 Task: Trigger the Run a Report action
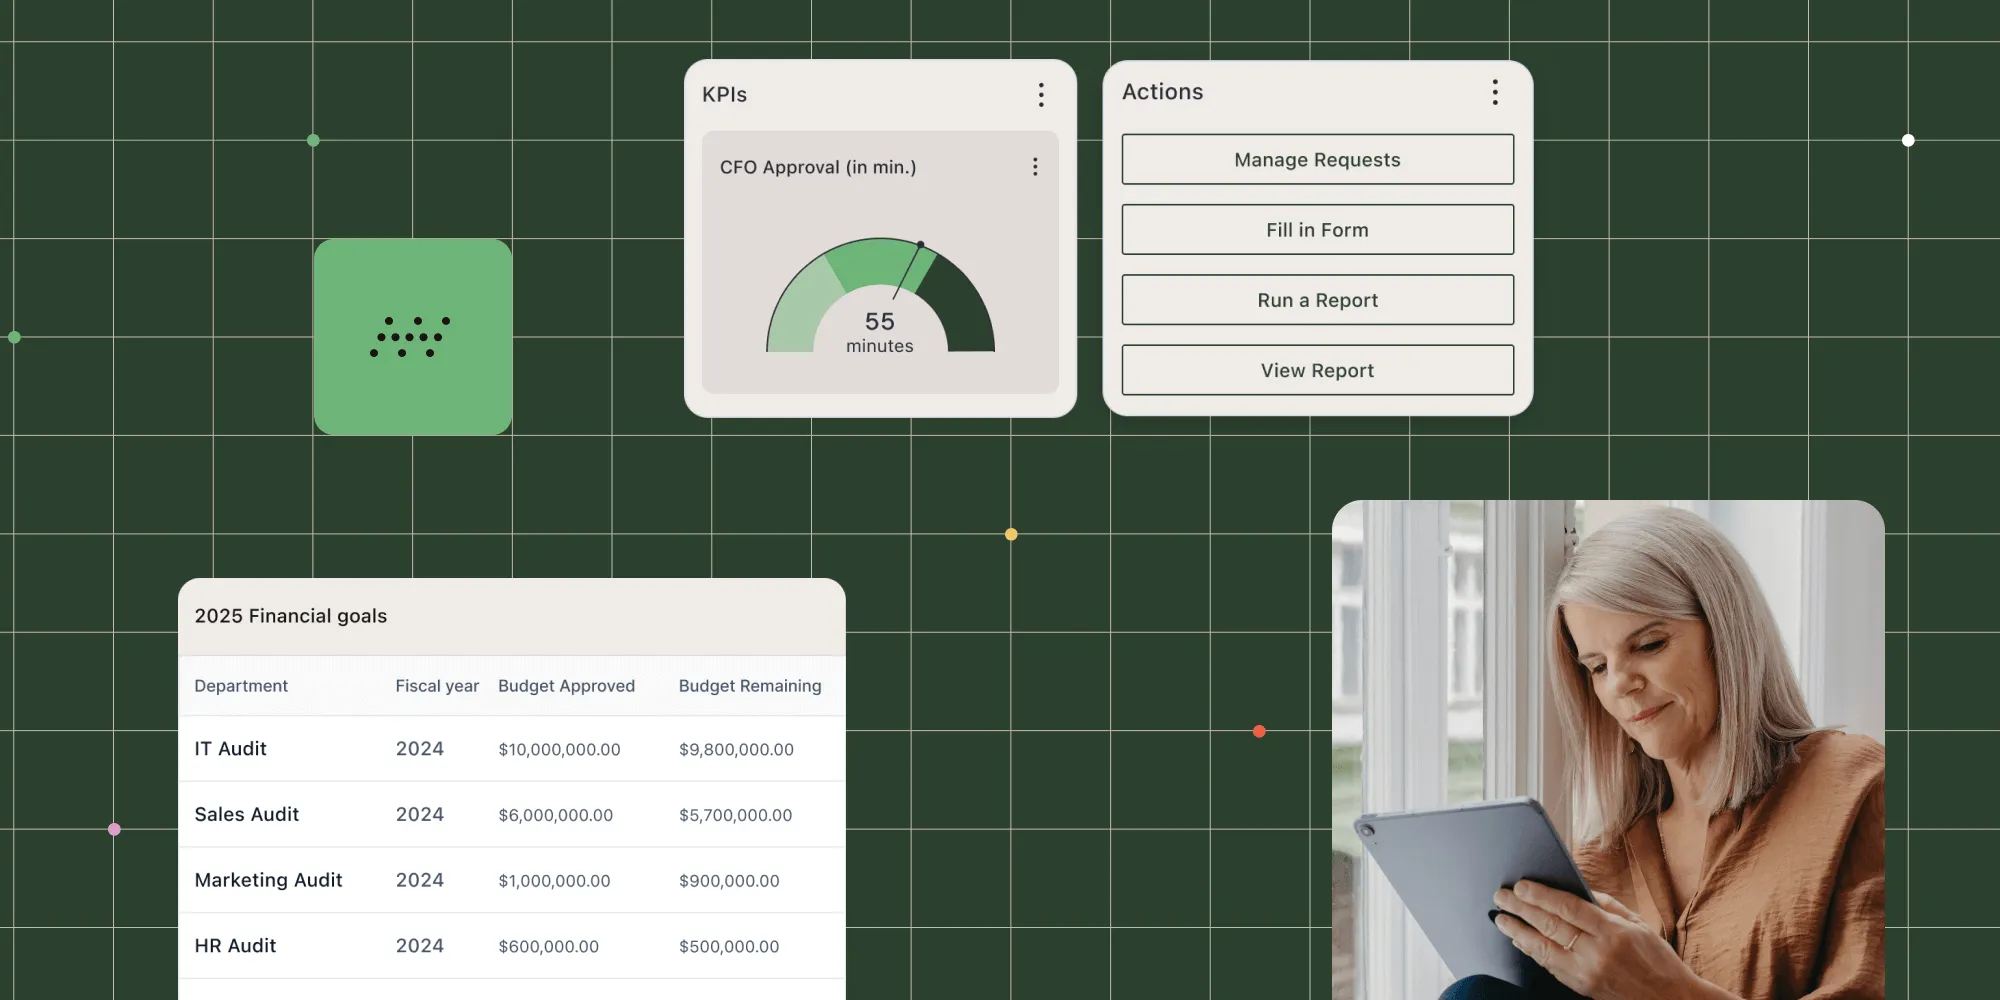click(x=1317, y=299)
